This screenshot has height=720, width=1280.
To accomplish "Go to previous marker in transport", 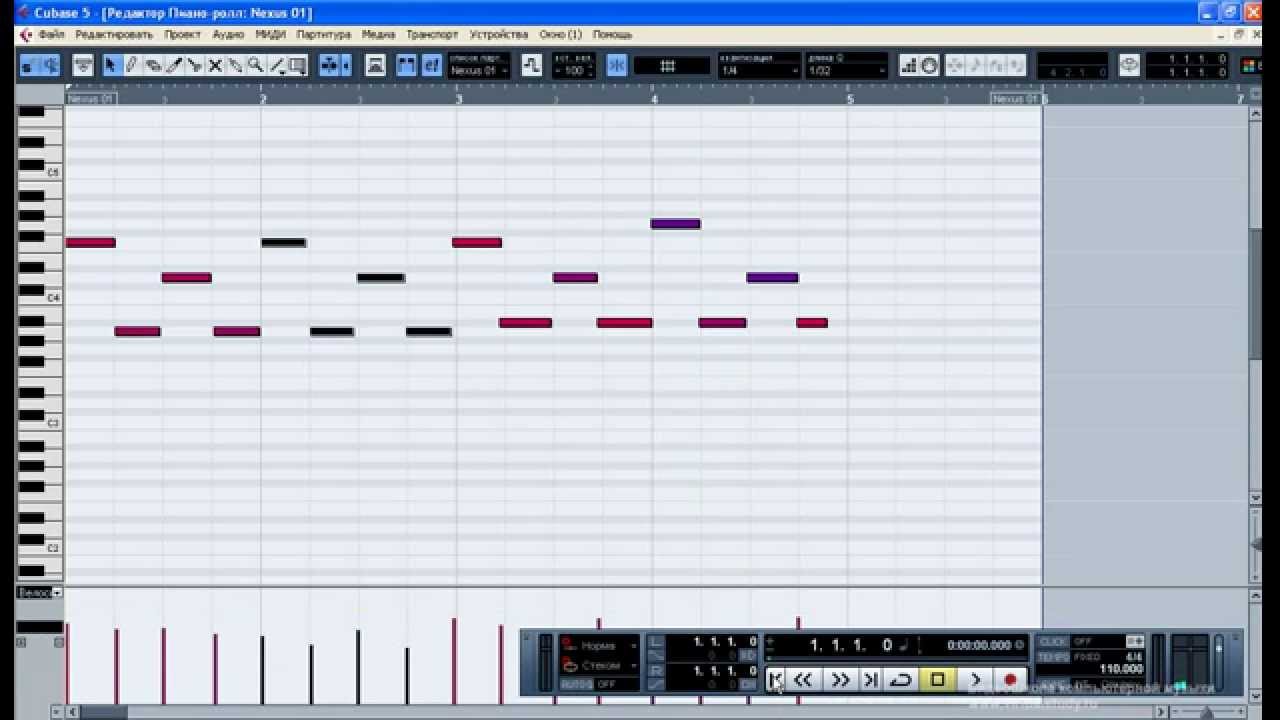I will point(776,680).
